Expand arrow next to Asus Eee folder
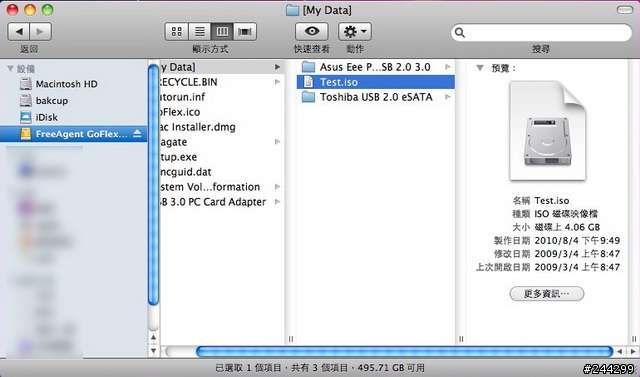The width and height of the screenshot is (640, 377). click(448, 67)
